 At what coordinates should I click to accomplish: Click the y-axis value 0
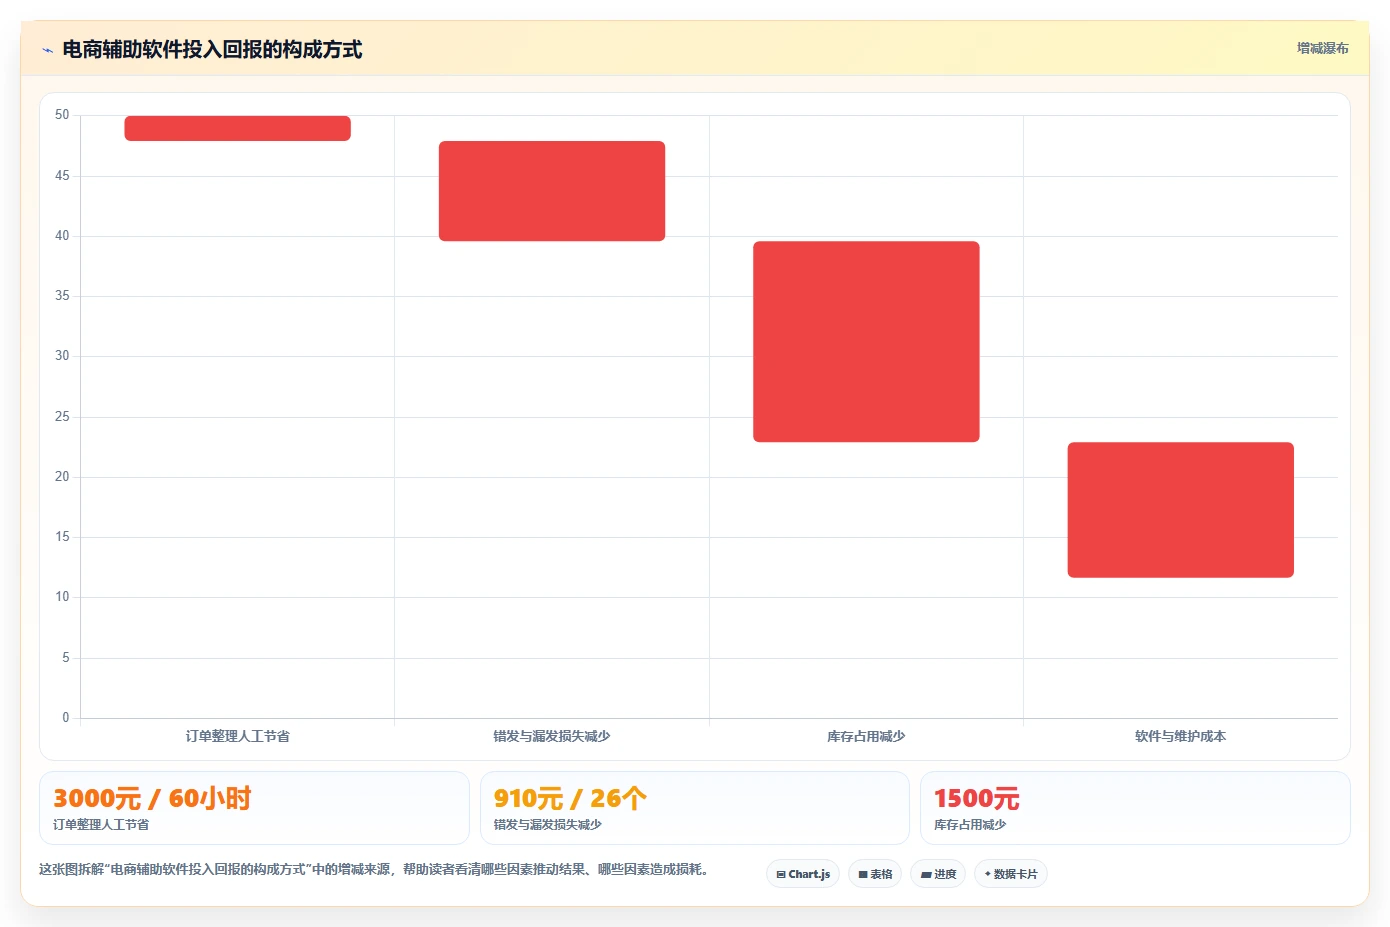(x=66, y=717)
